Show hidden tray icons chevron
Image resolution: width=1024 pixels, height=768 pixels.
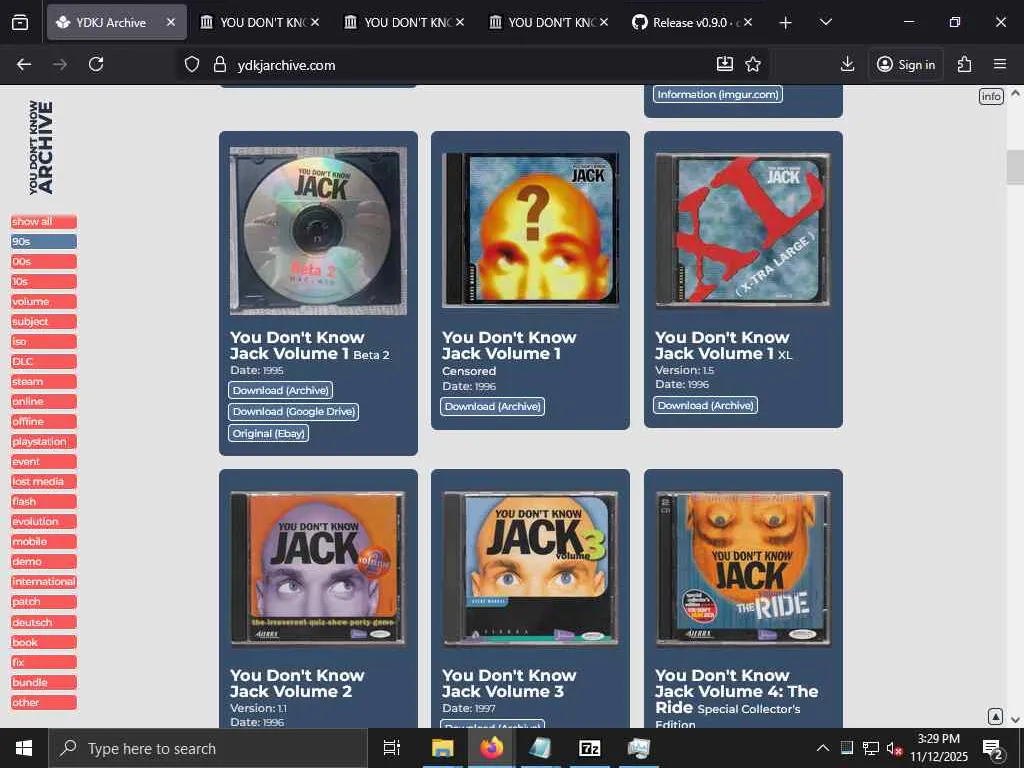(x=823, y=748)
